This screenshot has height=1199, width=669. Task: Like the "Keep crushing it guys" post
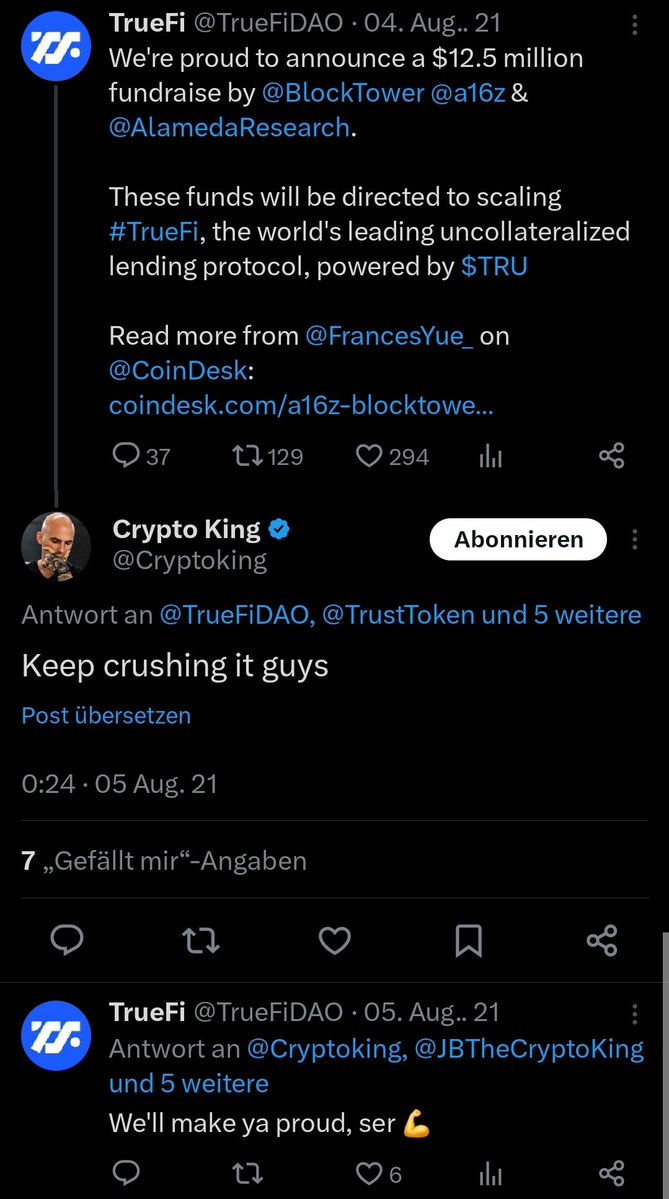[335, 940]
